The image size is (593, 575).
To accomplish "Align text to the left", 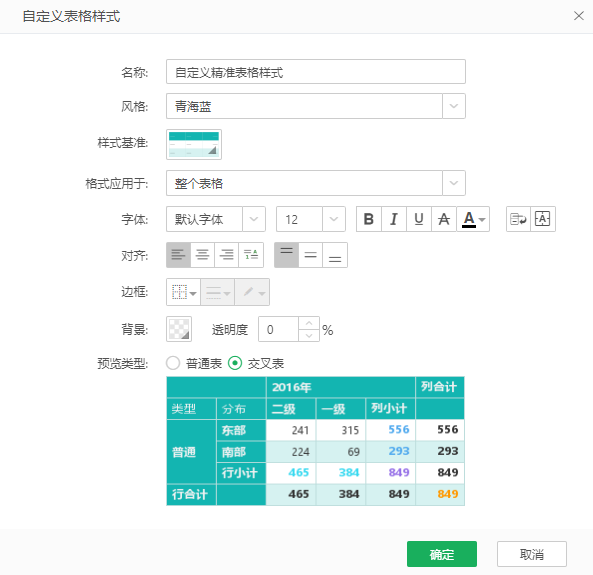I will pyautogui.click(x=178, y=255).
